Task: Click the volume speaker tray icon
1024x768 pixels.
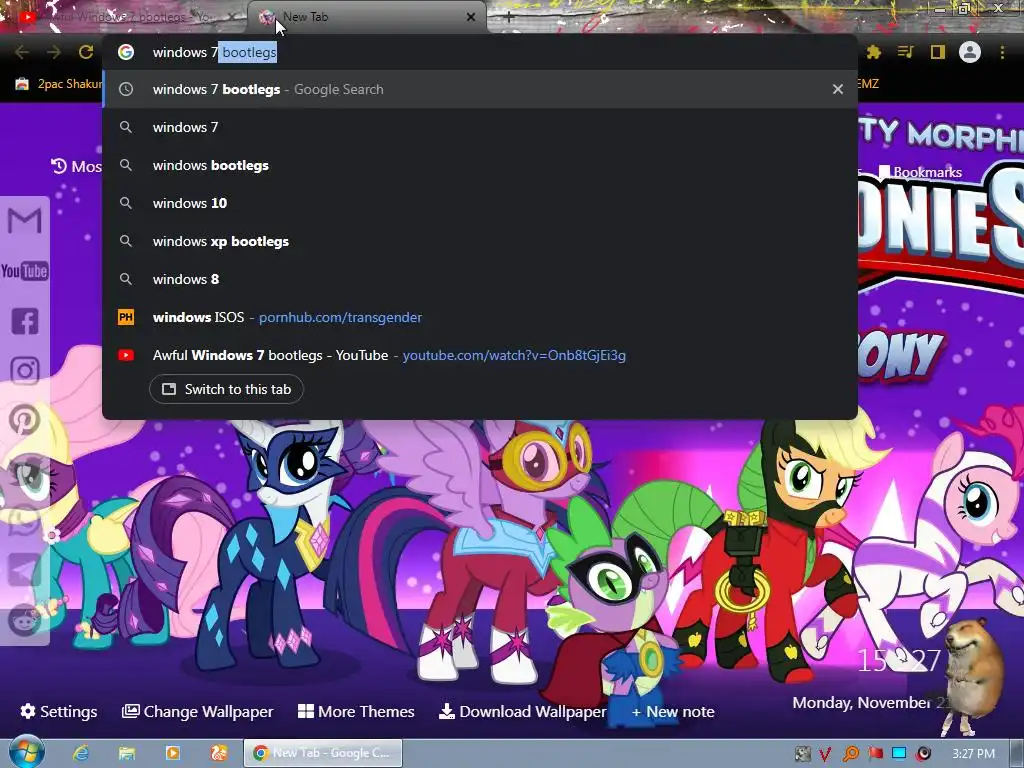Action: pos(923,754)
